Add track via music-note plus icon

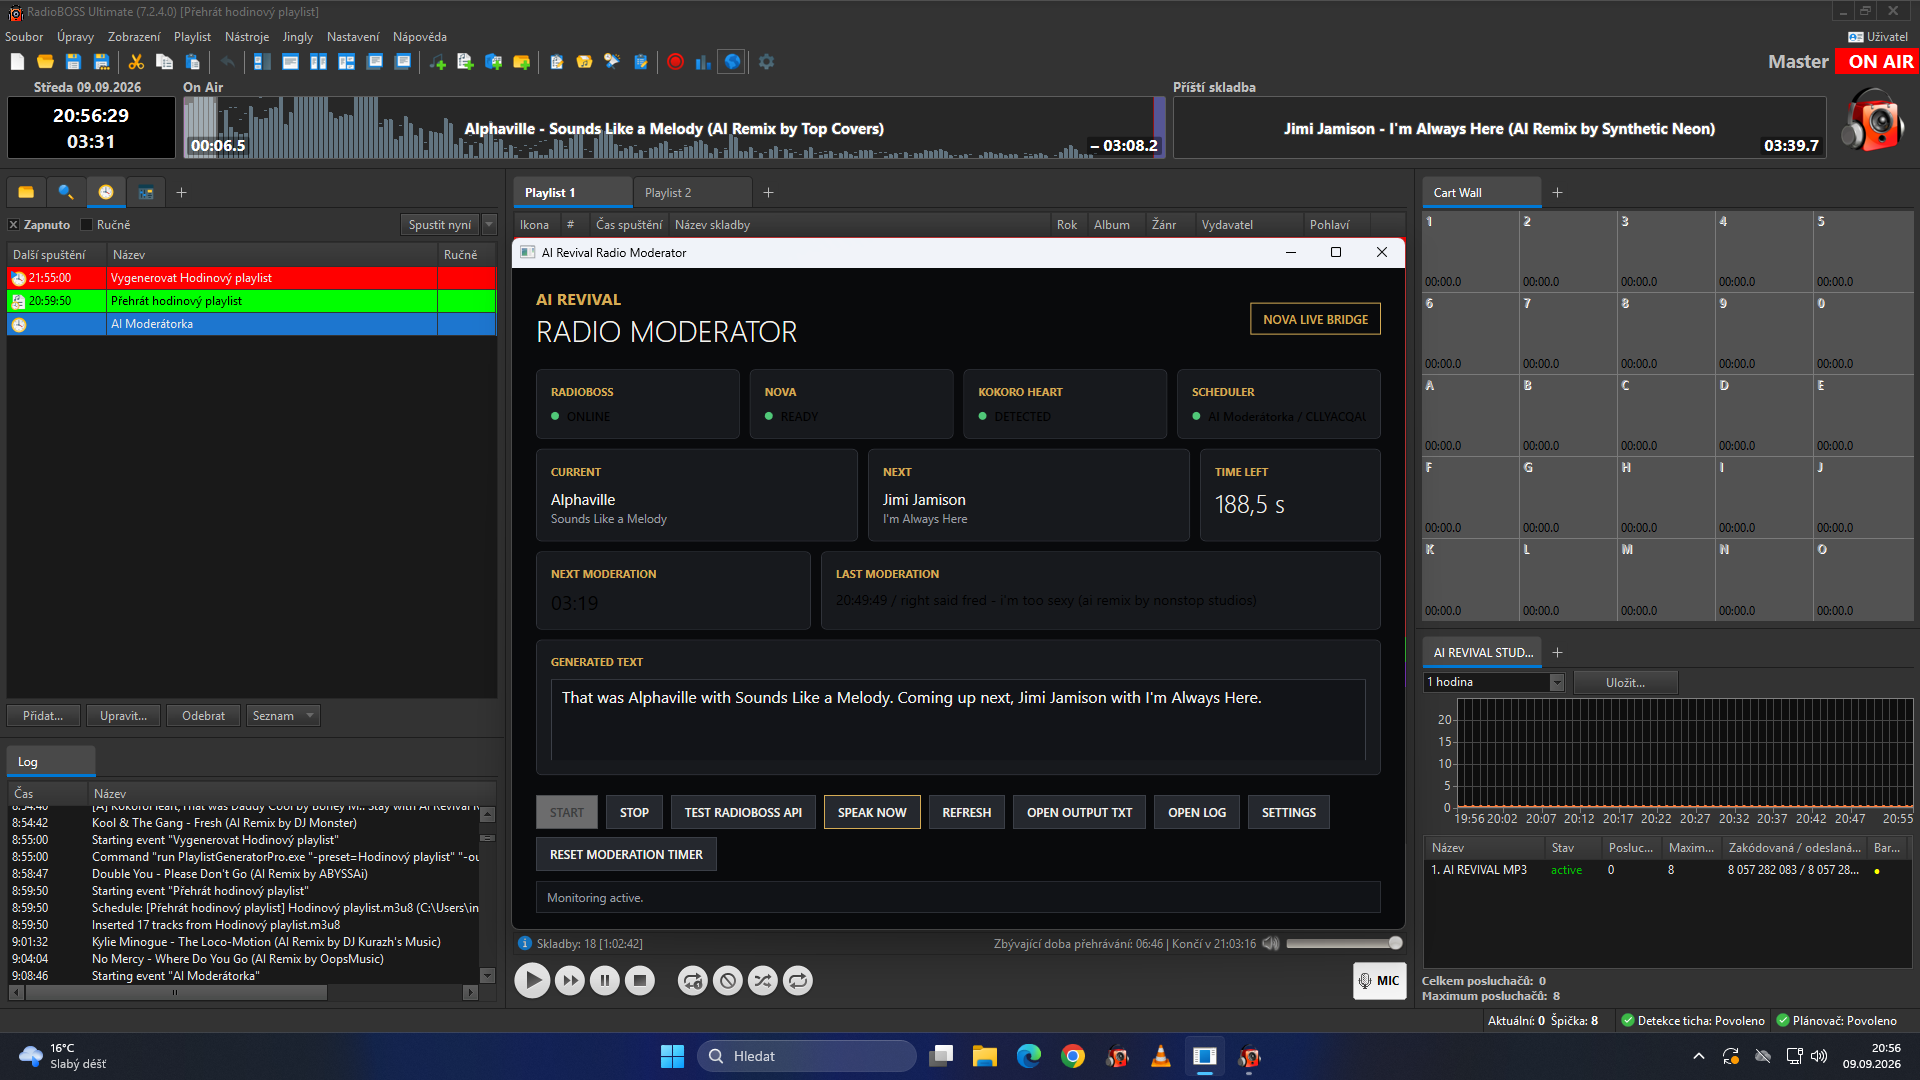click(438, 62)
